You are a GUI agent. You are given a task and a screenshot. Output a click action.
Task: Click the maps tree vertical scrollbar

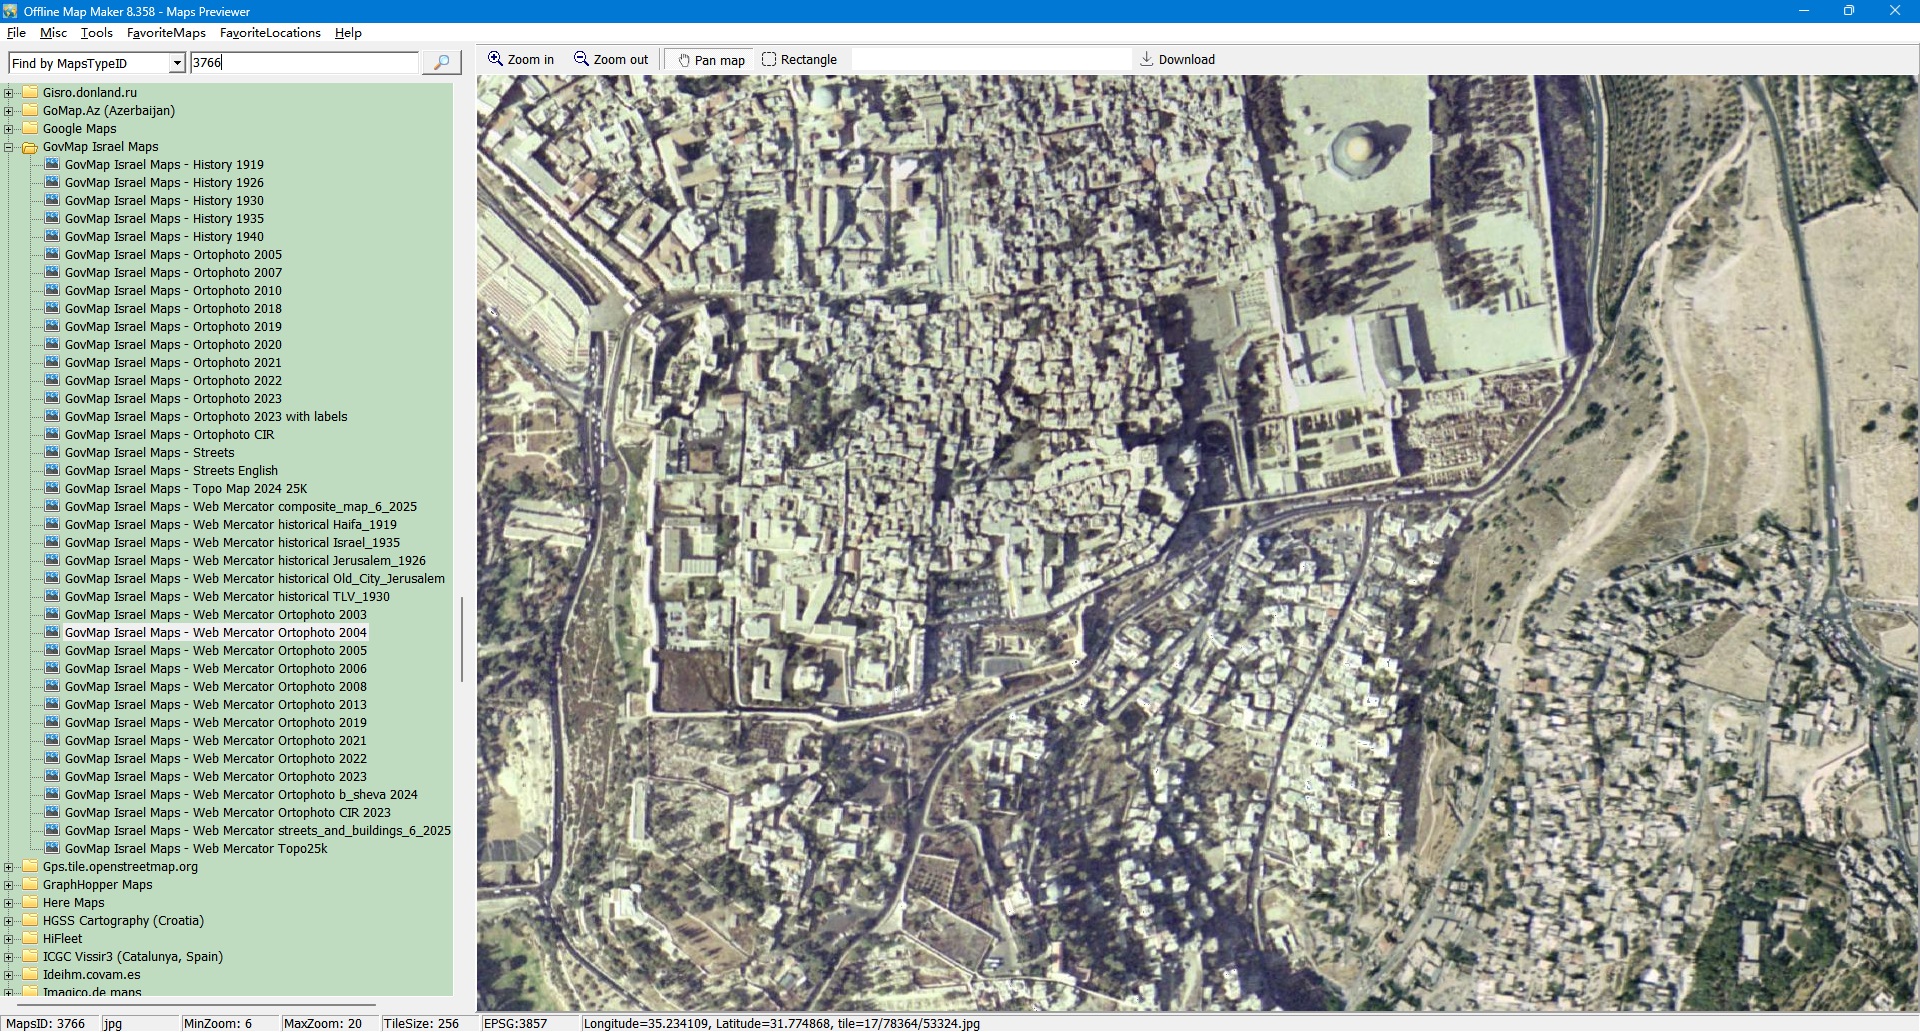pyautogui.click(x=461, y=640)
